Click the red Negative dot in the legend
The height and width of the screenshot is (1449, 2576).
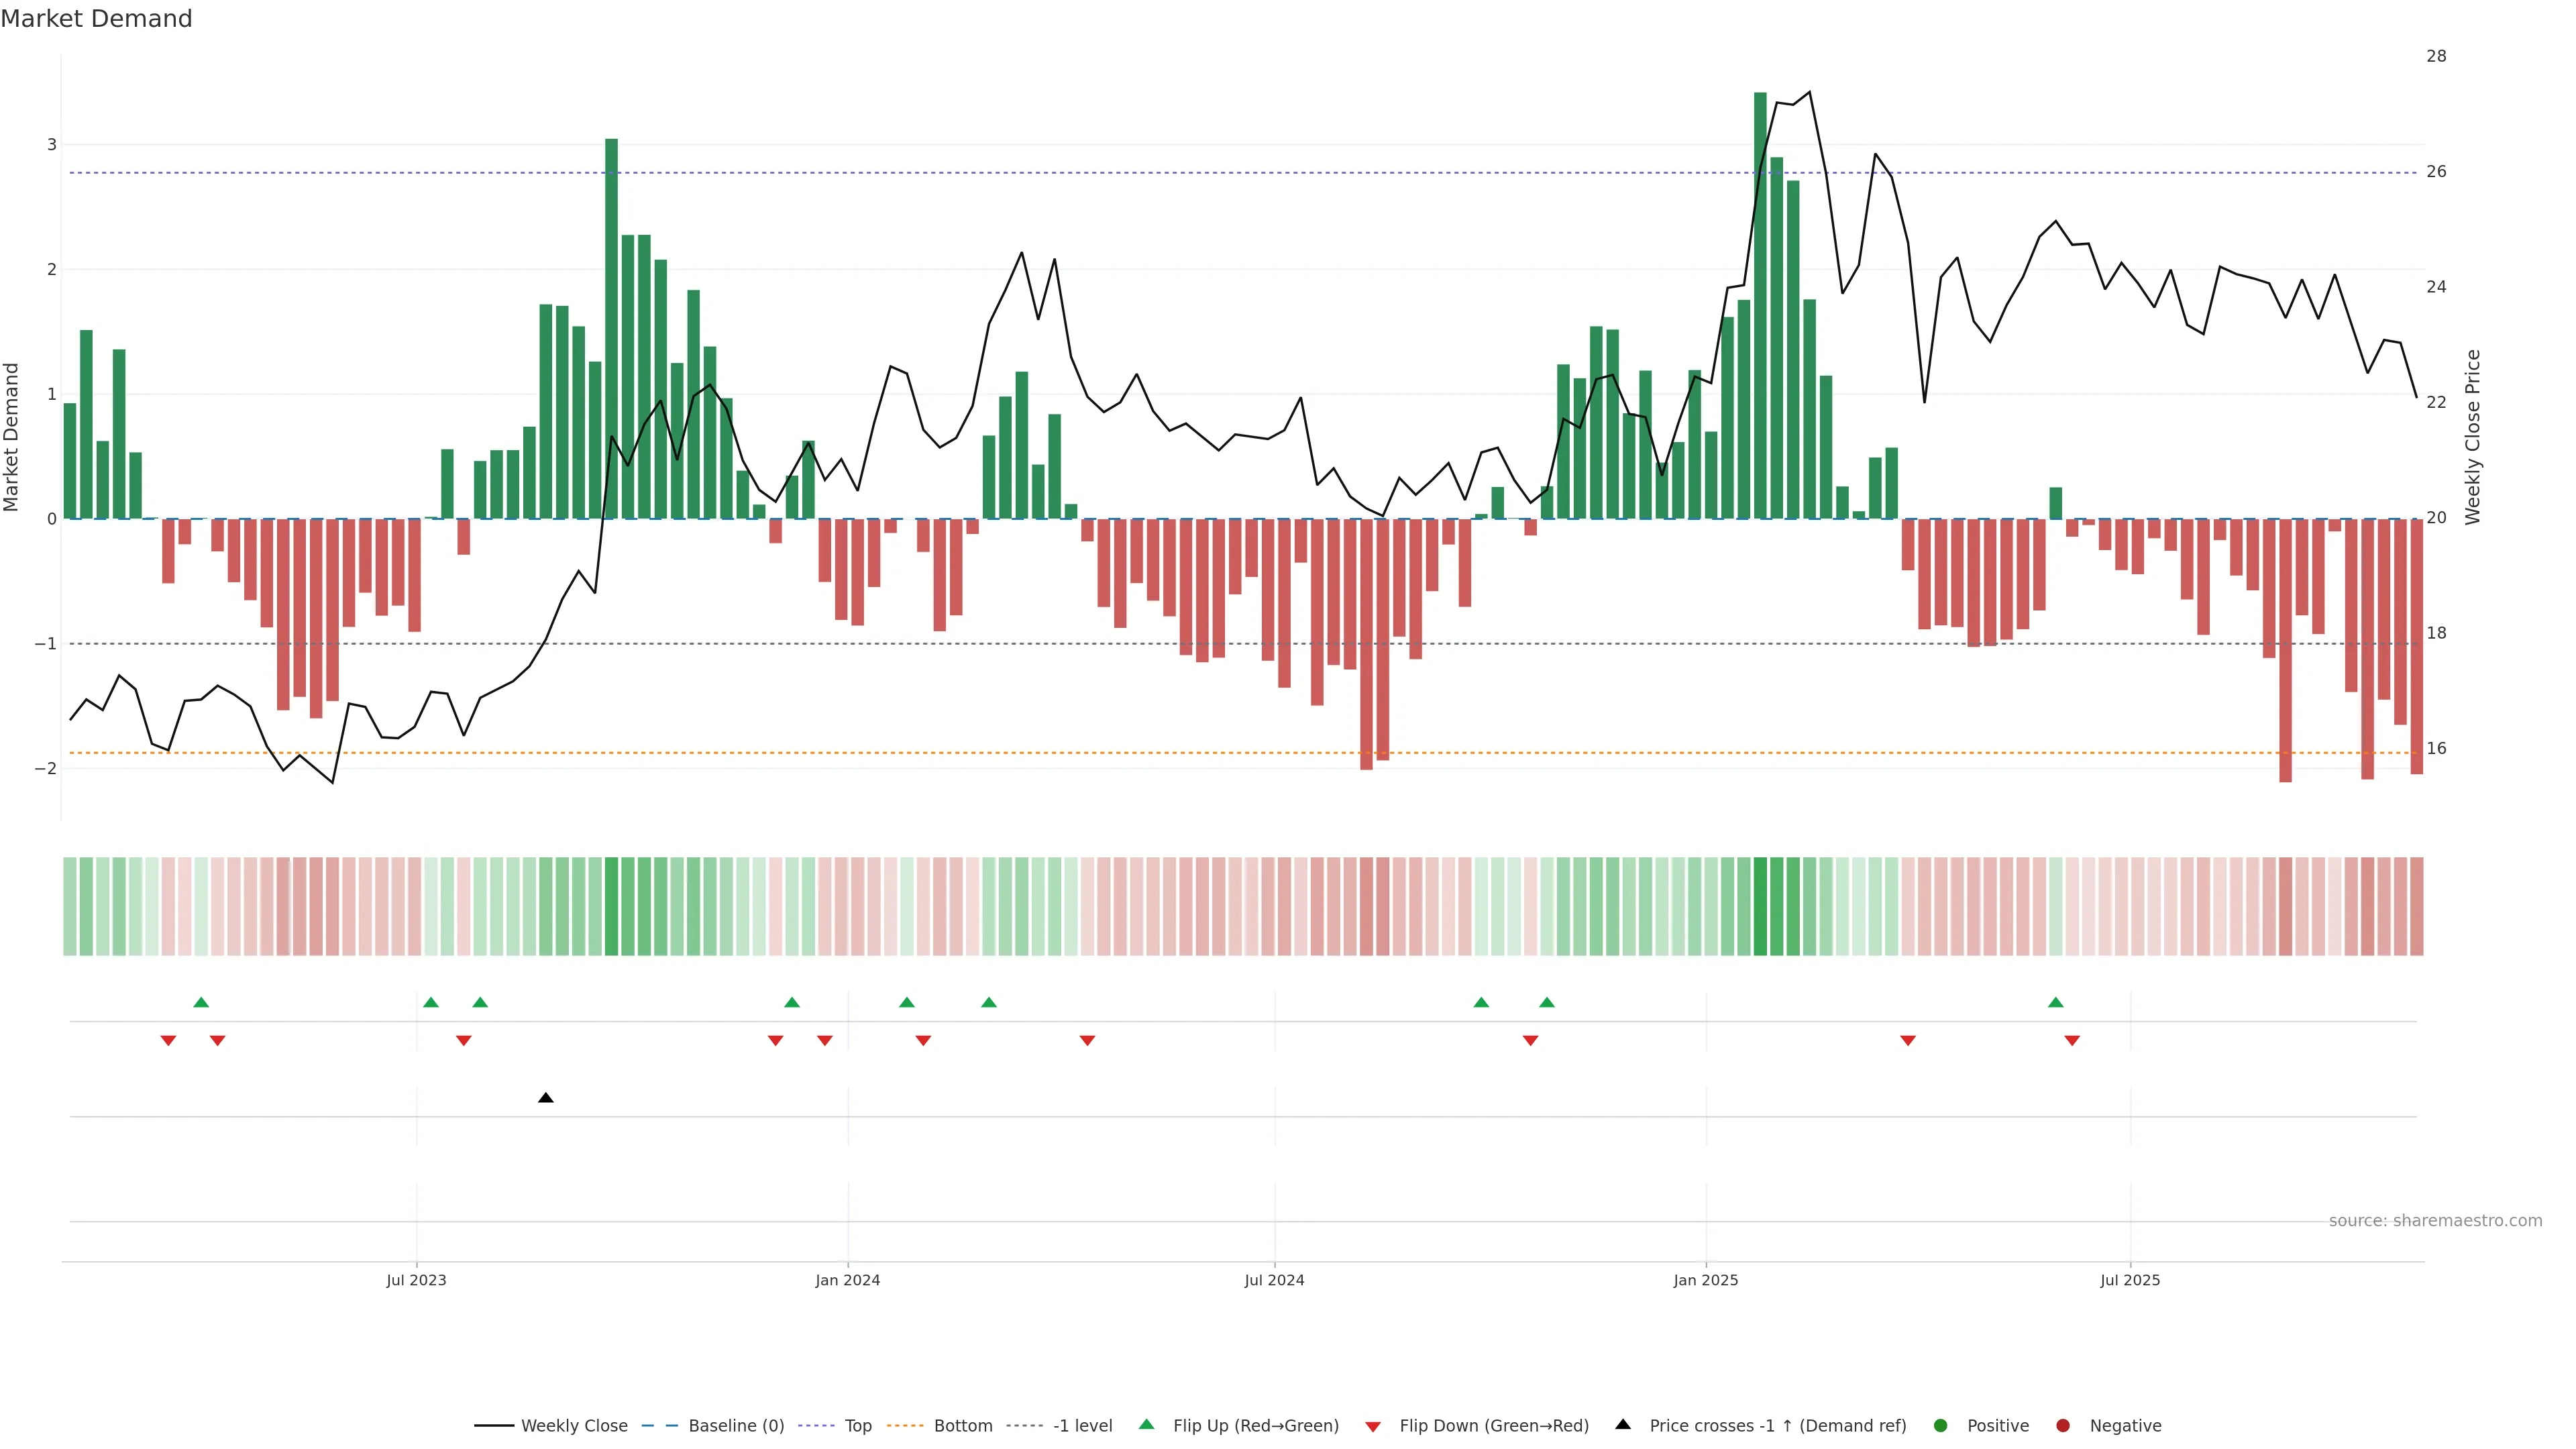point(2062,1425)
